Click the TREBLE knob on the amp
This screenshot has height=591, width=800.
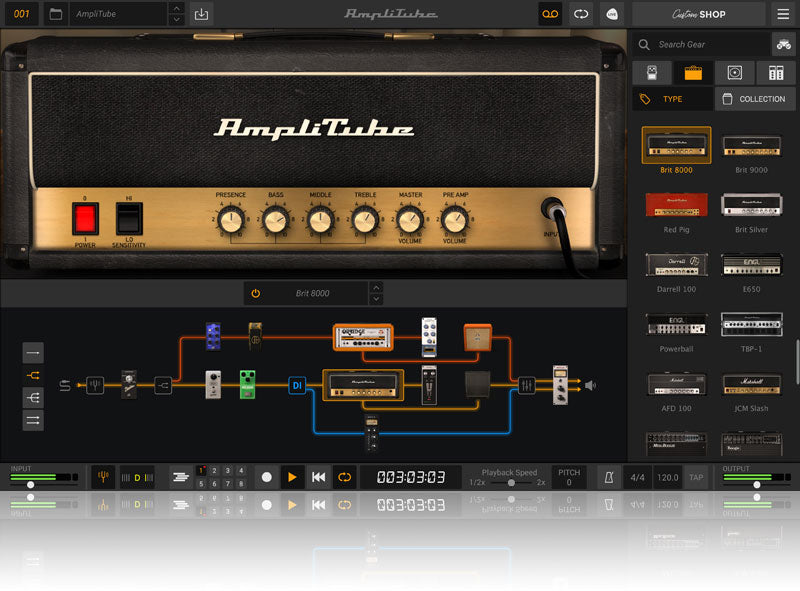pyautogui.click(x=365, y=220)
